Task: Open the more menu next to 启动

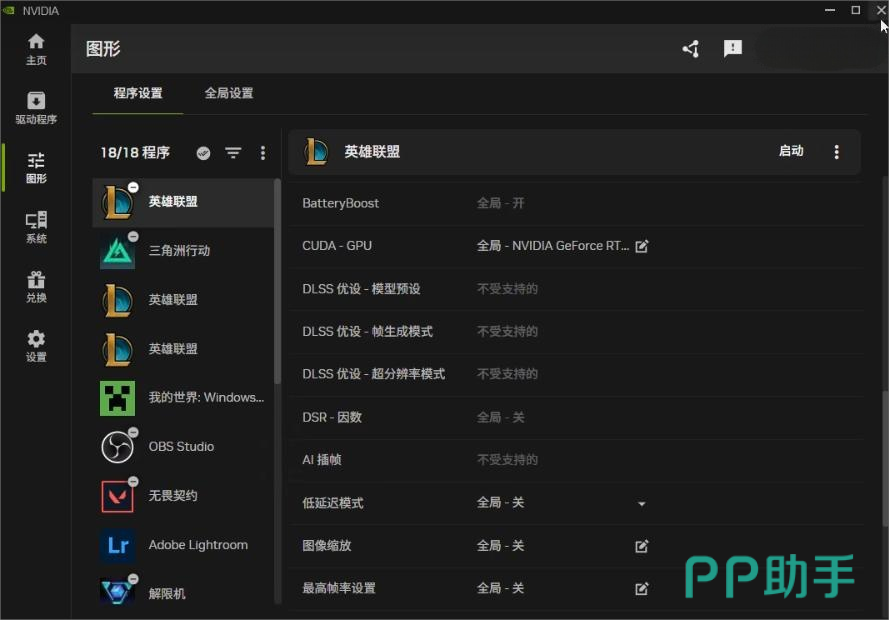Action: 837,152
